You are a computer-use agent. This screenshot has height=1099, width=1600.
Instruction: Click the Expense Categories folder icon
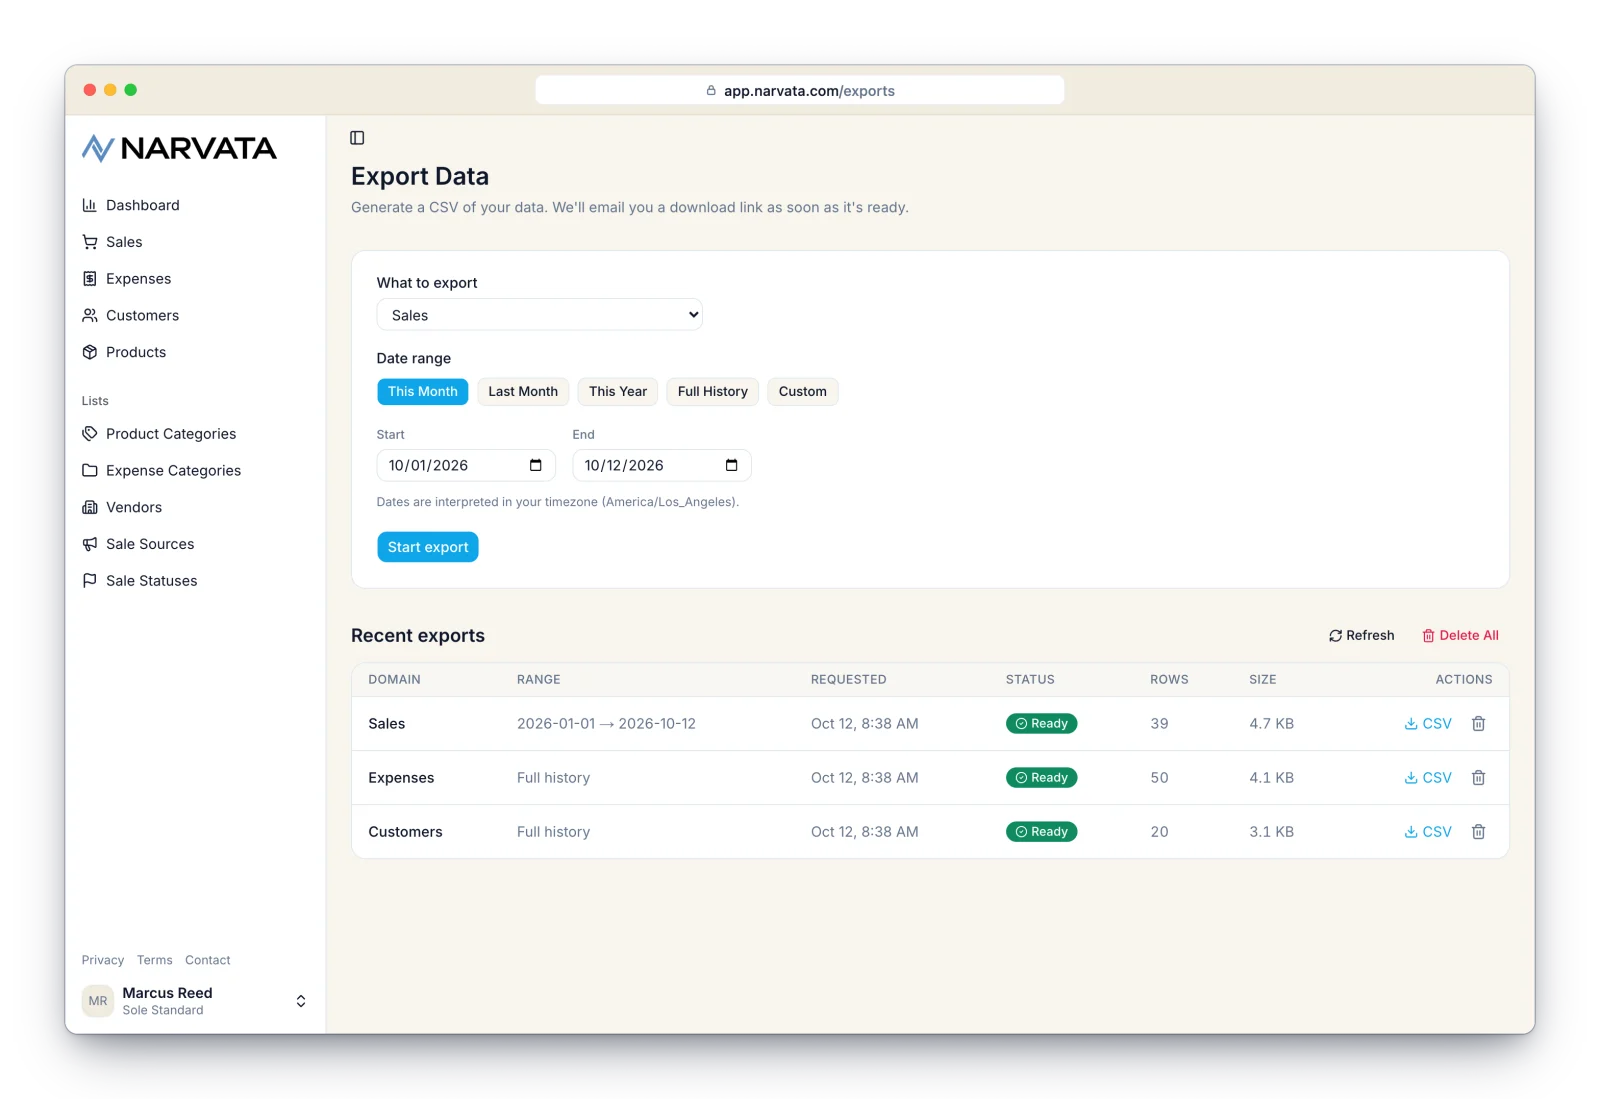[x=90, y=471]
